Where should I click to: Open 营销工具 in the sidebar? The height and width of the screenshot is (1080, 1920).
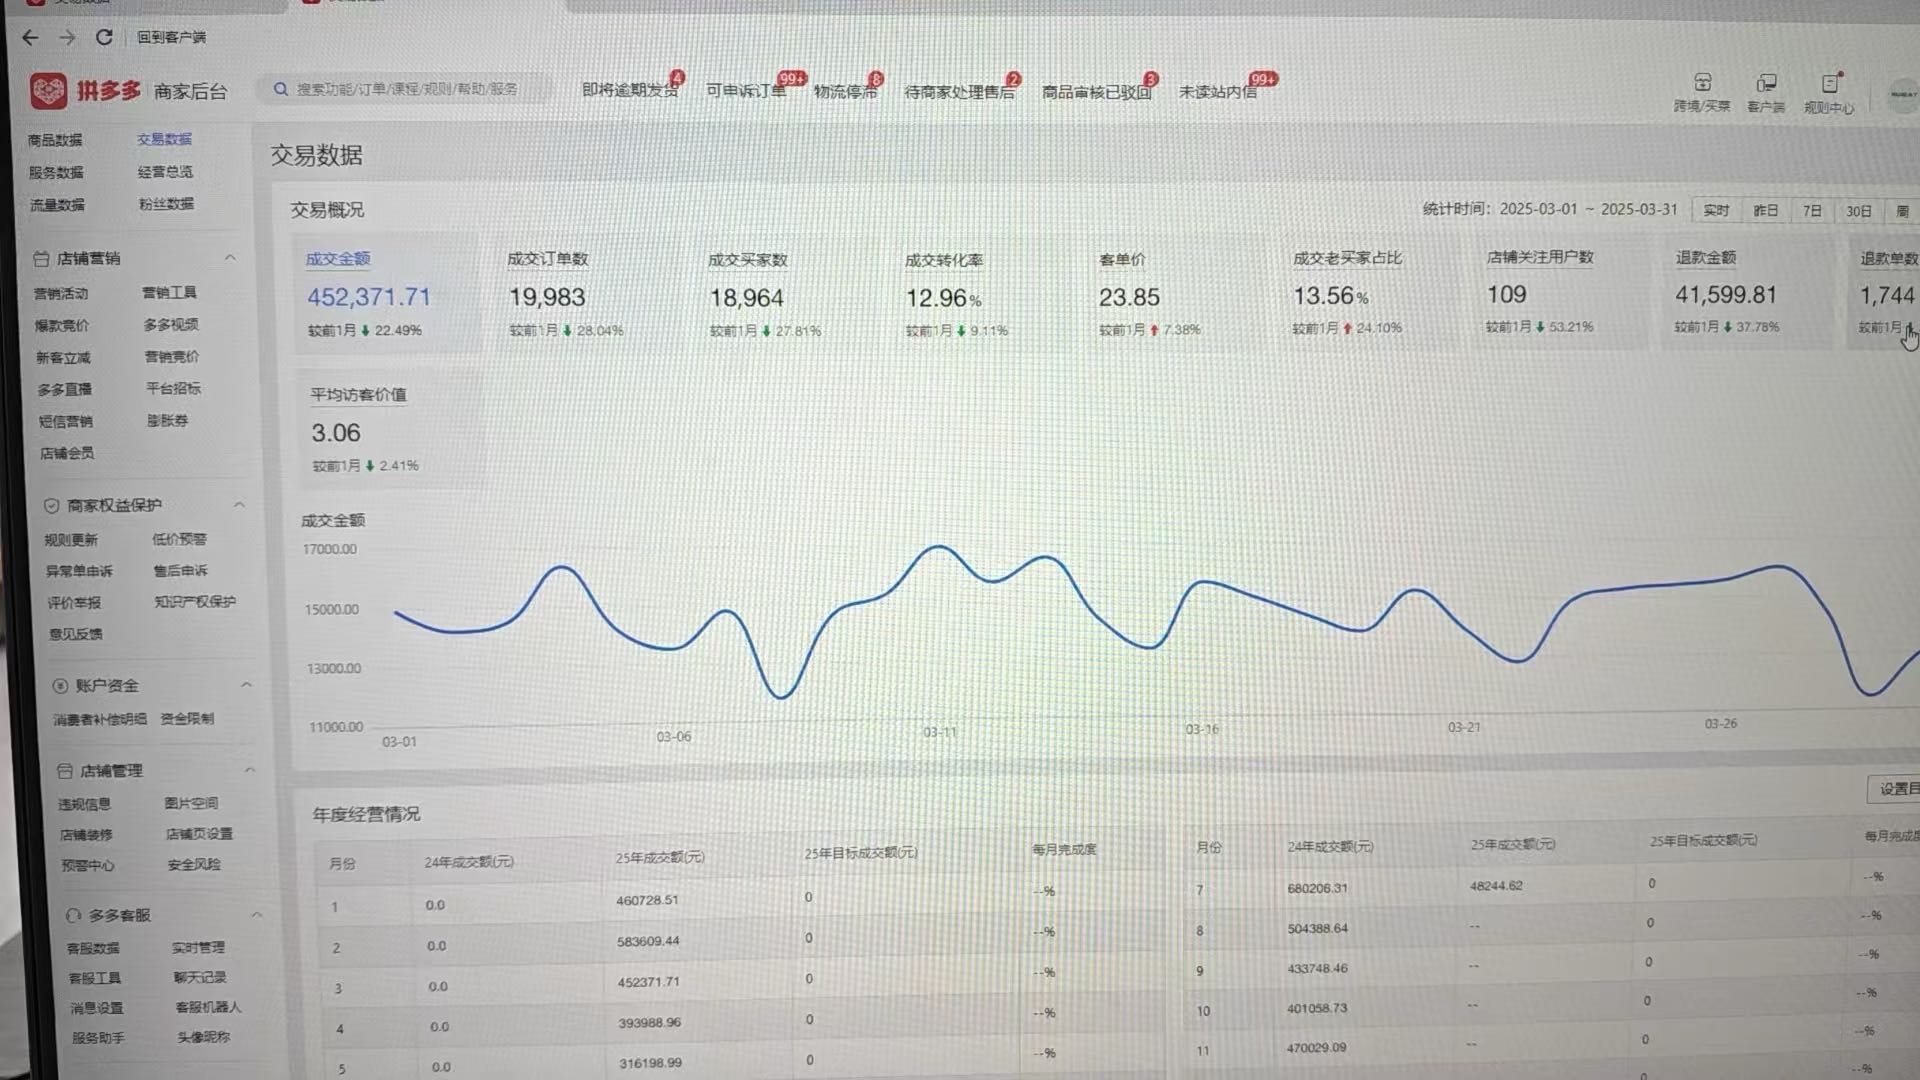point(169,293)
